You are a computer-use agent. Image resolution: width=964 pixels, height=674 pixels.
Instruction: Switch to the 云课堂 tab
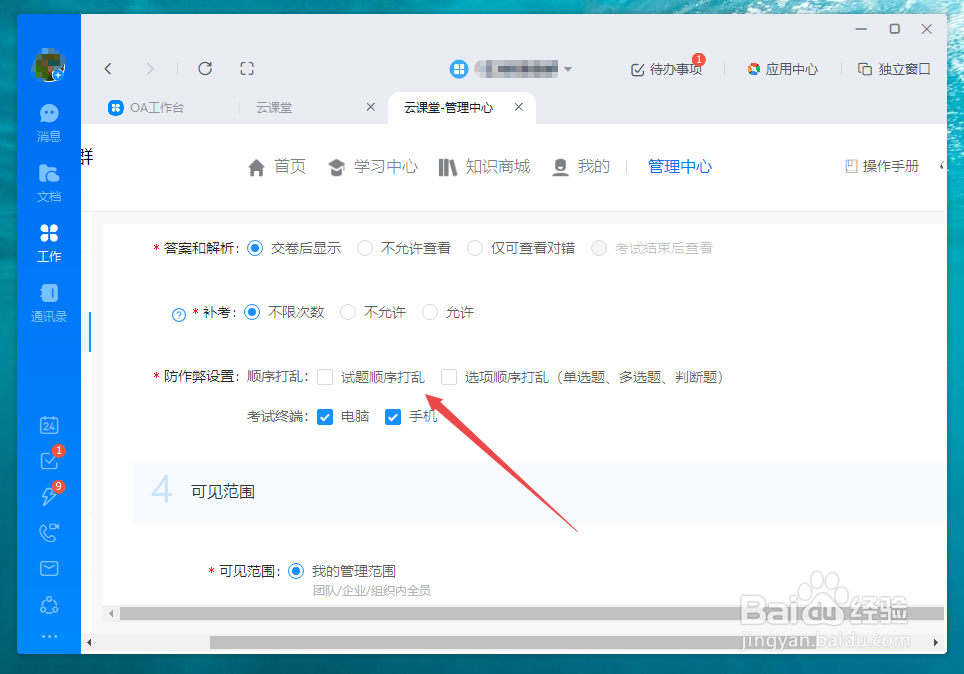[274, 108]
